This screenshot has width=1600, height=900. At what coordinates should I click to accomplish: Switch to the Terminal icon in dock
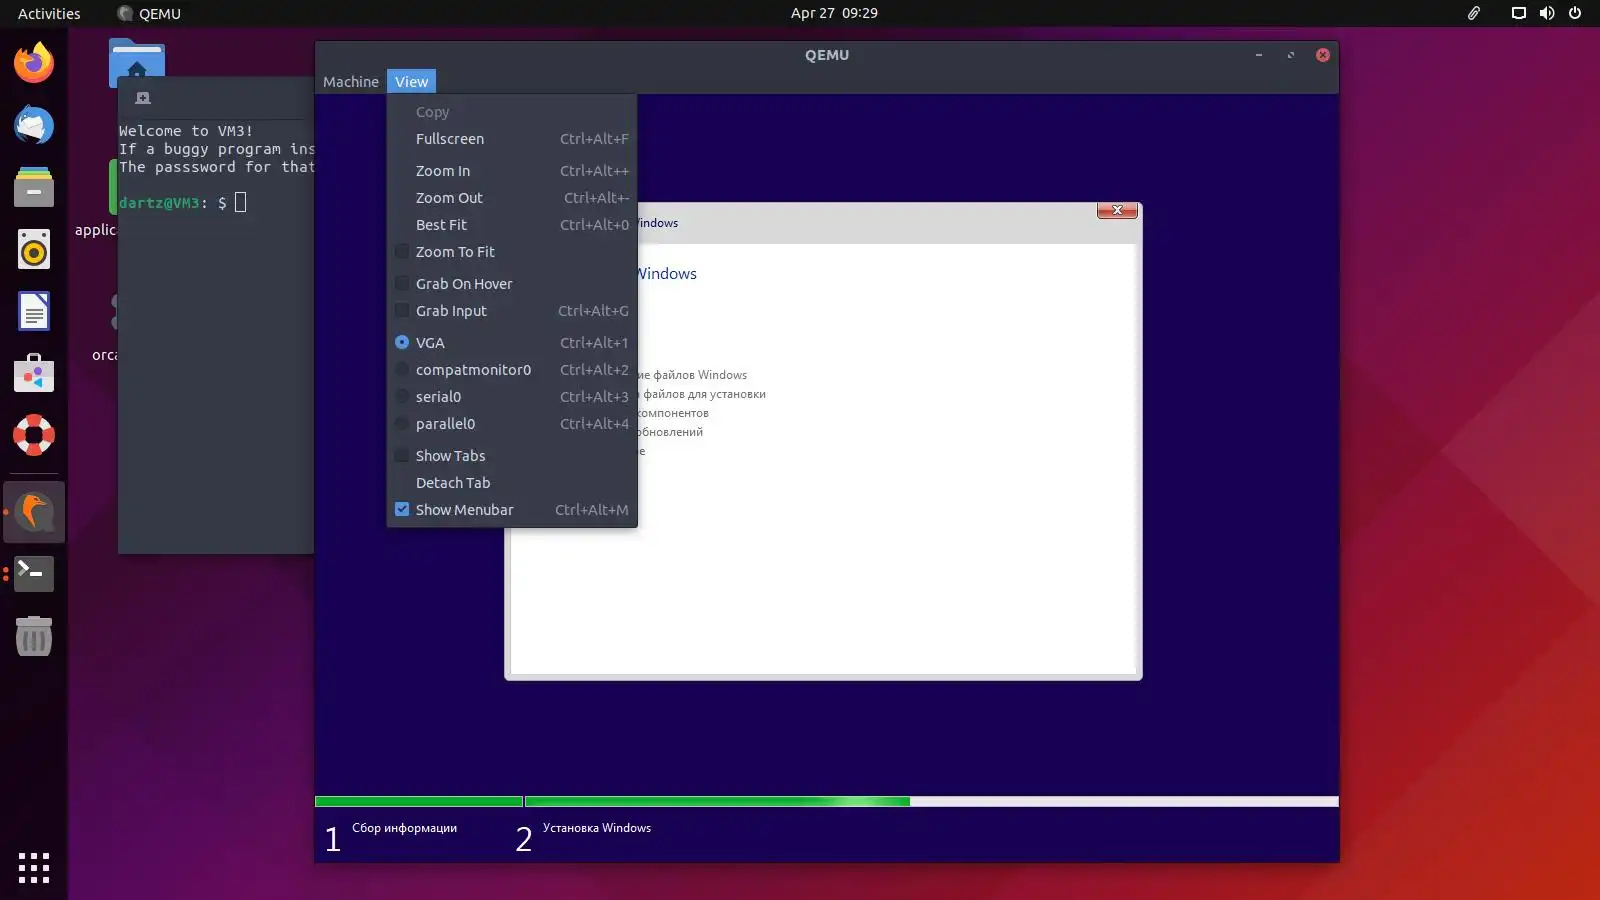34,573
